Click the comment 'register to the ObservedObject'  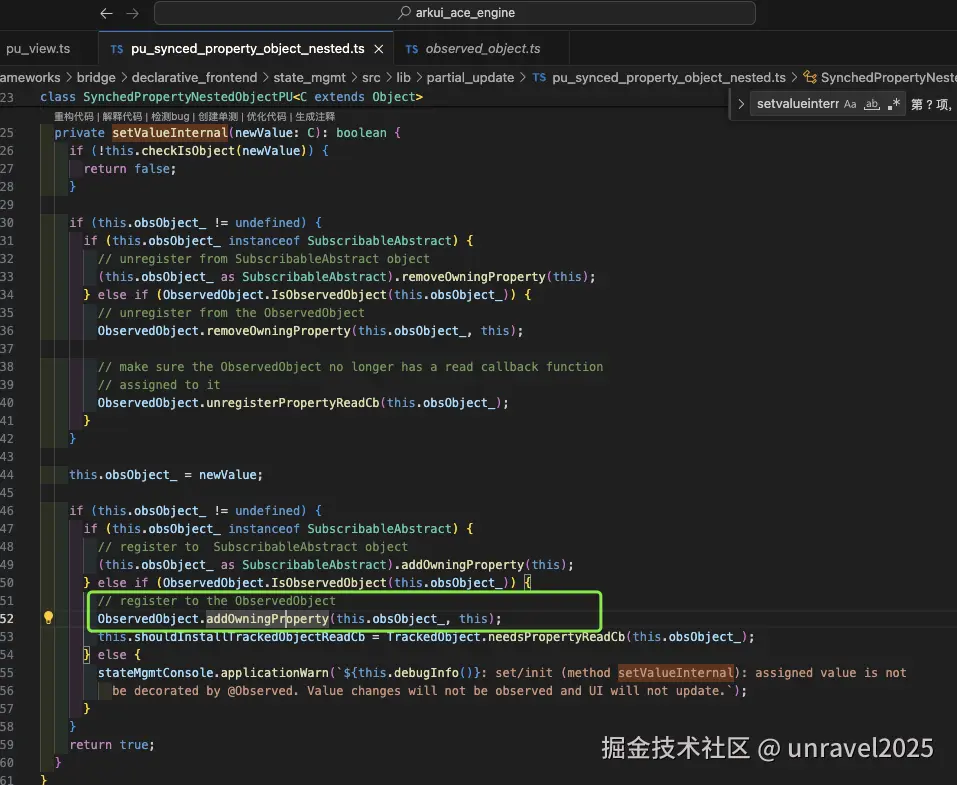(217, 601)
